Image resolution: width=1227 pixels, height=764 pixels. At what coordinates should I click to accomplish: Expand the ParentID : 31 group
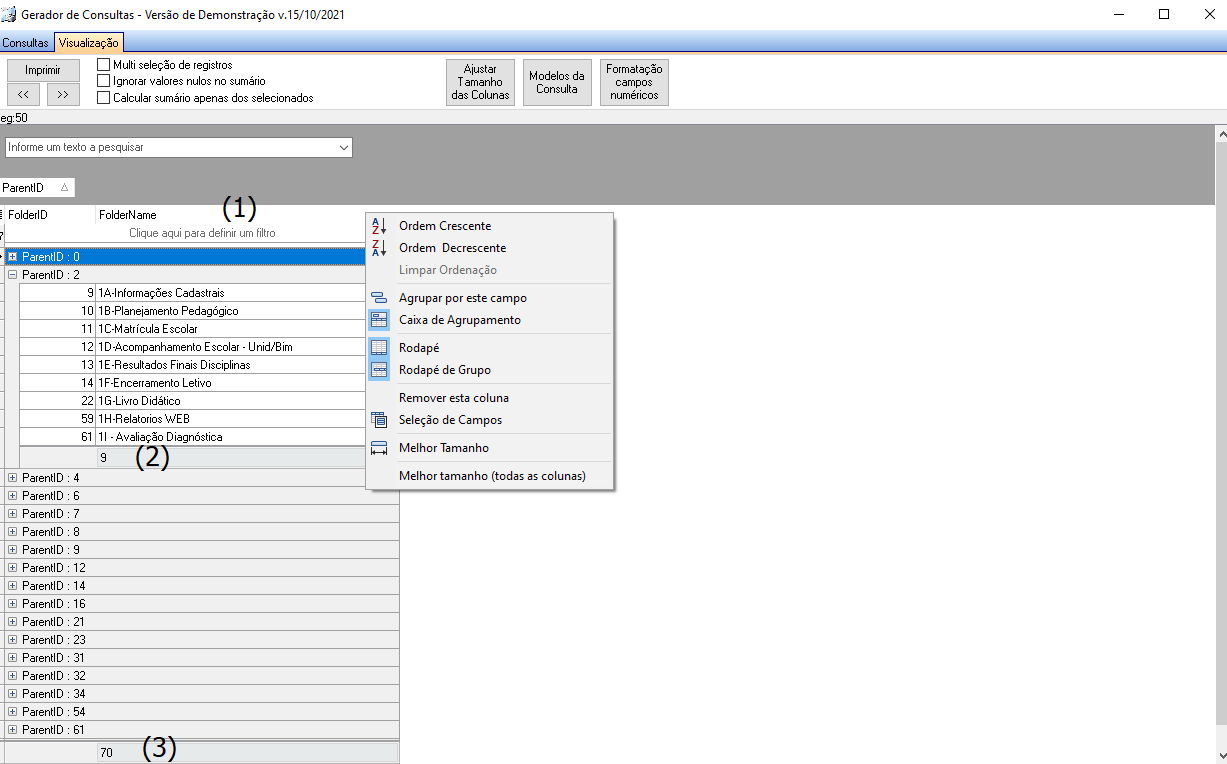pyautogui.click(x=13, y=658)
